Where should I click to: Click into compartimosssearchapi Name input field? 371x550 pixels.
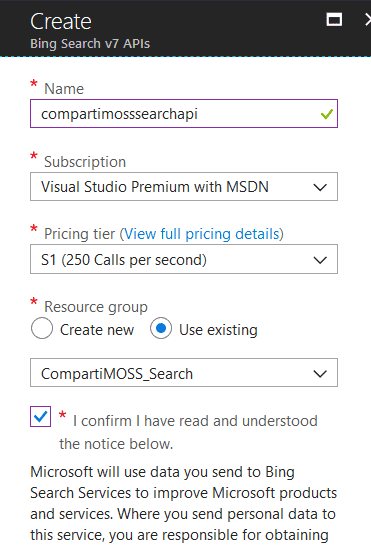[184, 114]
